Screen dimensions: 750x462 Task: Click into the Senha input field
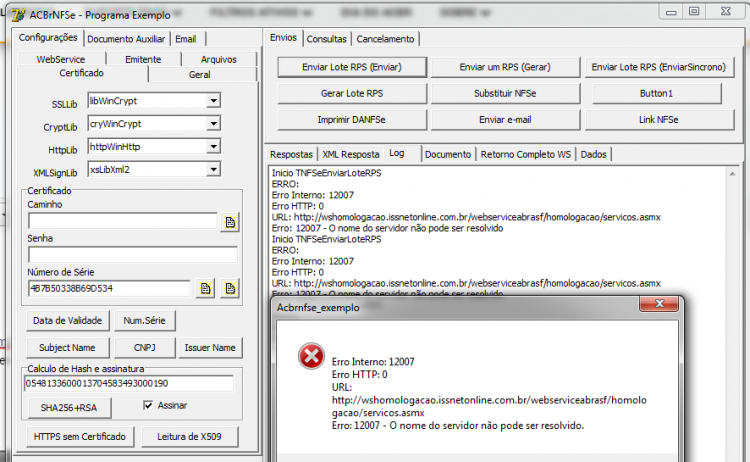(x=133, y=254)
